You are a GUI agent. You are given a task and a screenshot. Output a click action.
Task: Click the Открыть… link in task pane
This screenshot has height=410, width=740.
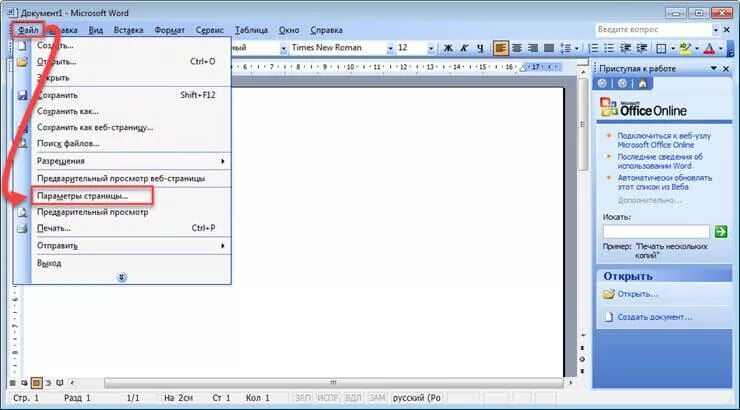tap(637, 294)
